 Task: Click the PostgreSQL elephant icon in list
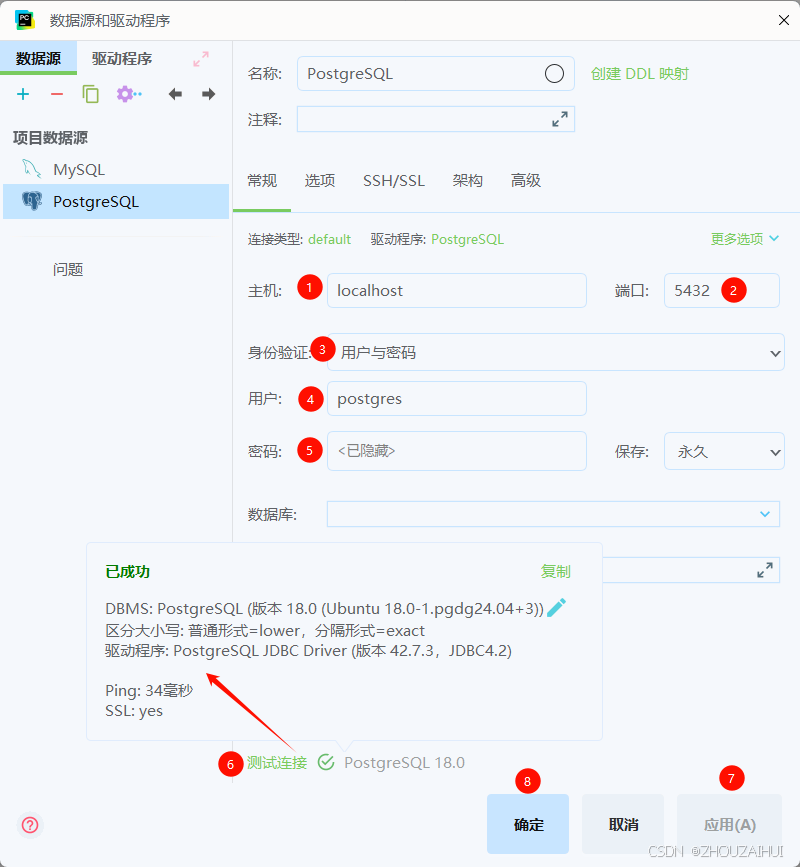(32, 201)
